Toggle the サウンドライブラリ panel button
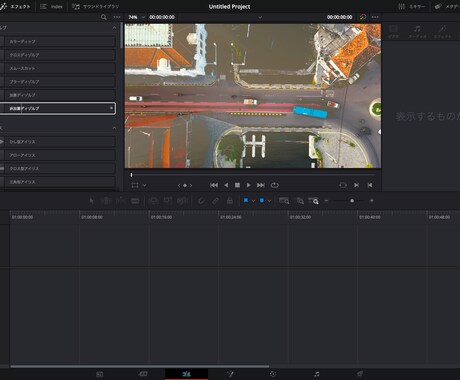The image size is (460, 380). pyautogui.click(x=95, y=6)
